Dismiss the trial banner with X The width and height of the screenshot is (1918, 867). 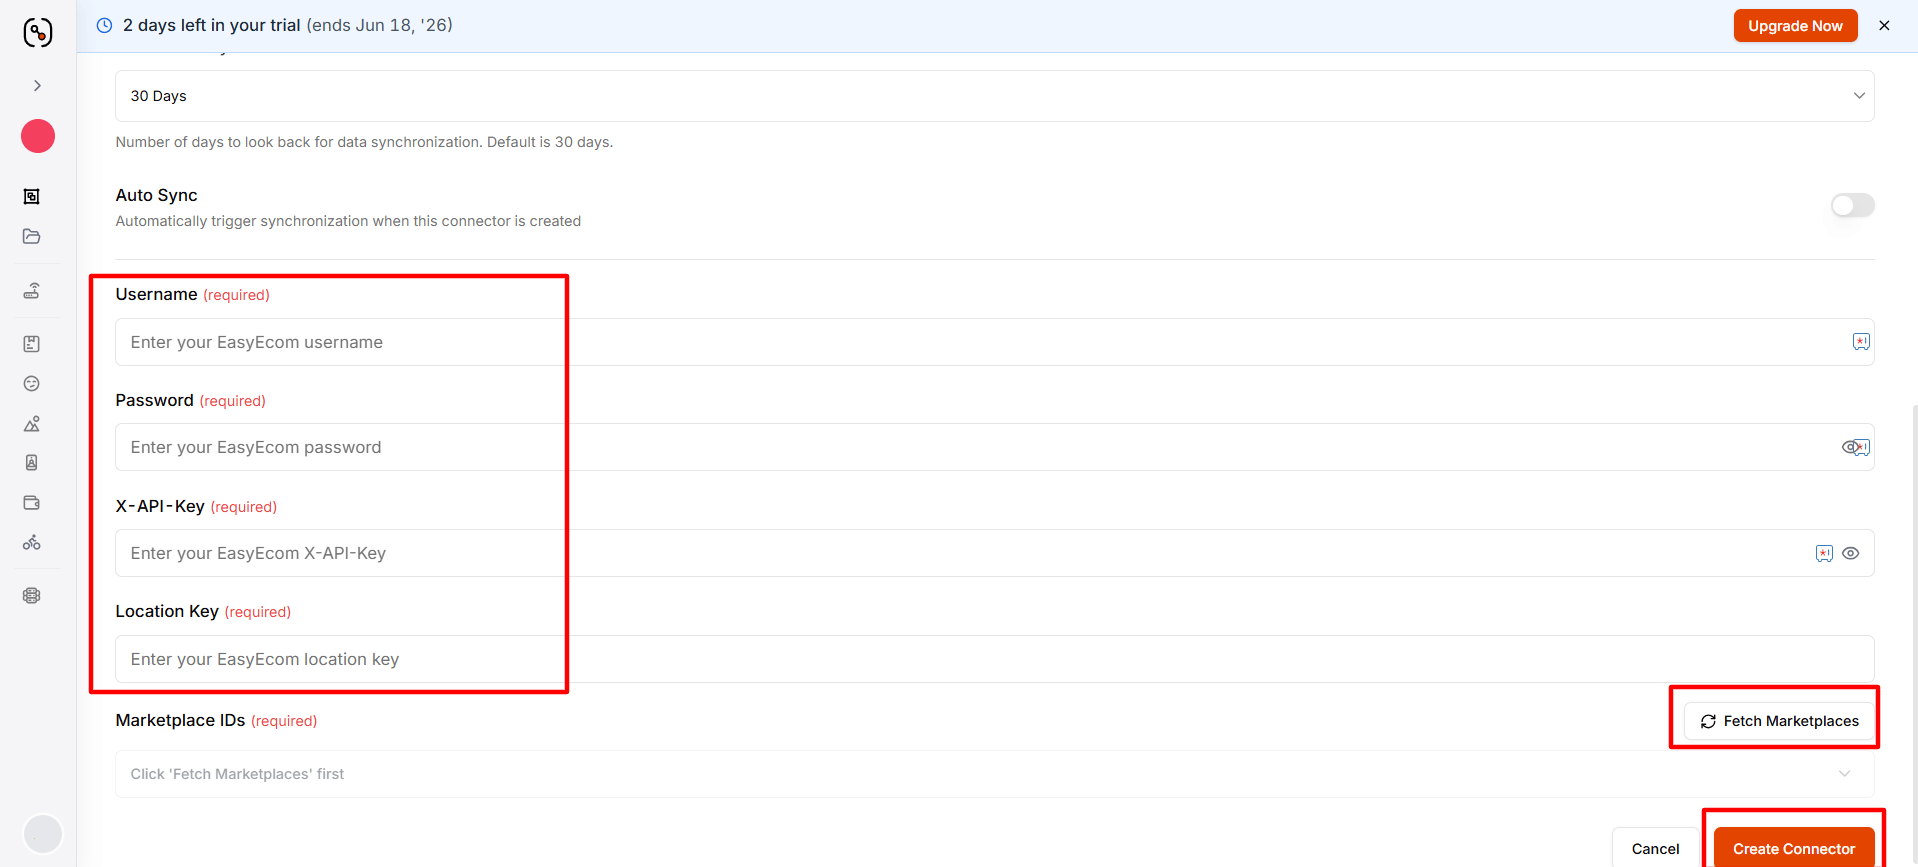1884,26
